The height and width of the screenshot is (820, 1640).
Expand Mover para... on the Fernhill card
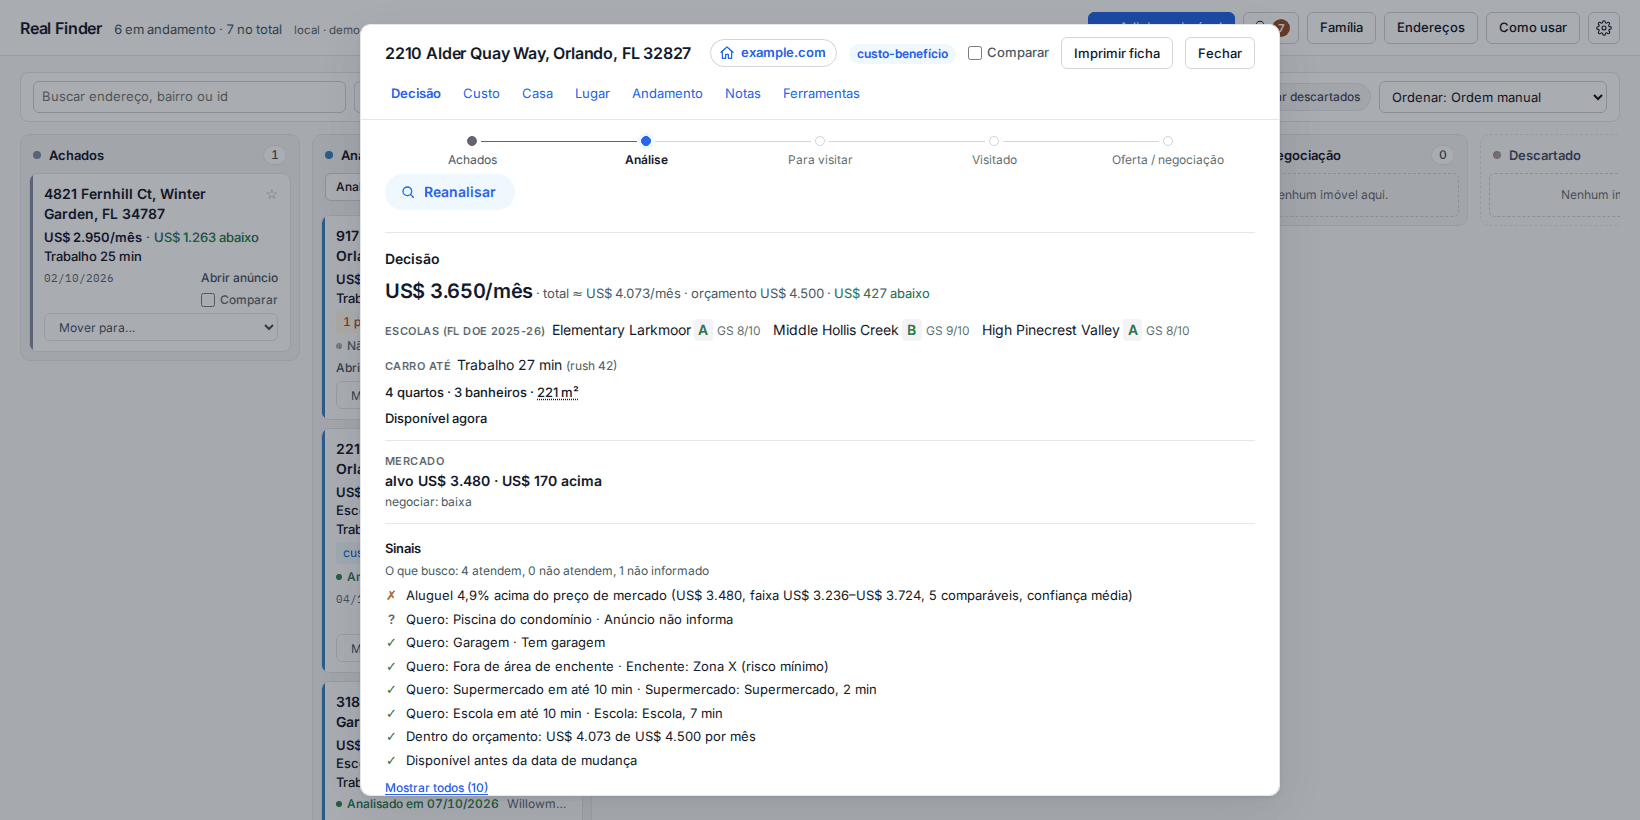tap(161, 327)
